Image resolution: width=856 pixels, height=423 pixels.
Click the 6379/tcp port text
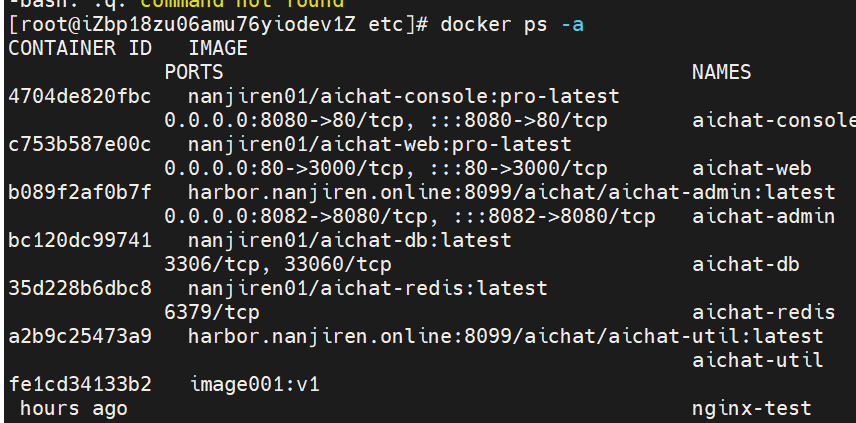(x=212, y=313)
